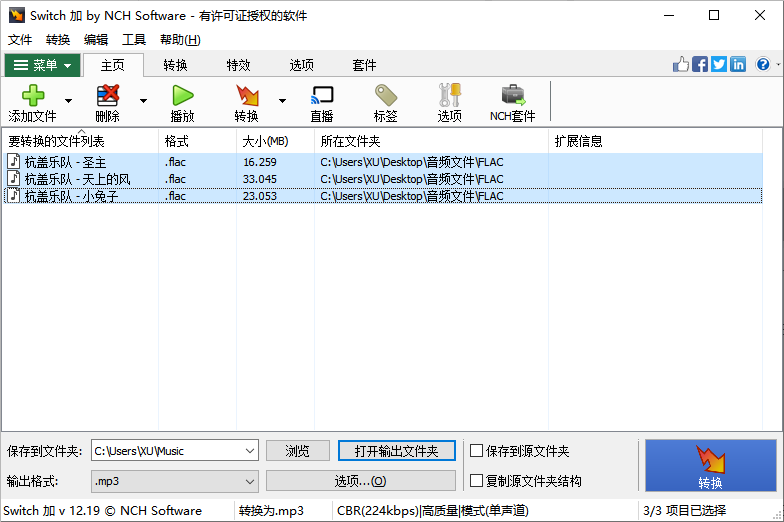Click the 删除 toolbar icon
784x522 pixels.
pos(108,95)
